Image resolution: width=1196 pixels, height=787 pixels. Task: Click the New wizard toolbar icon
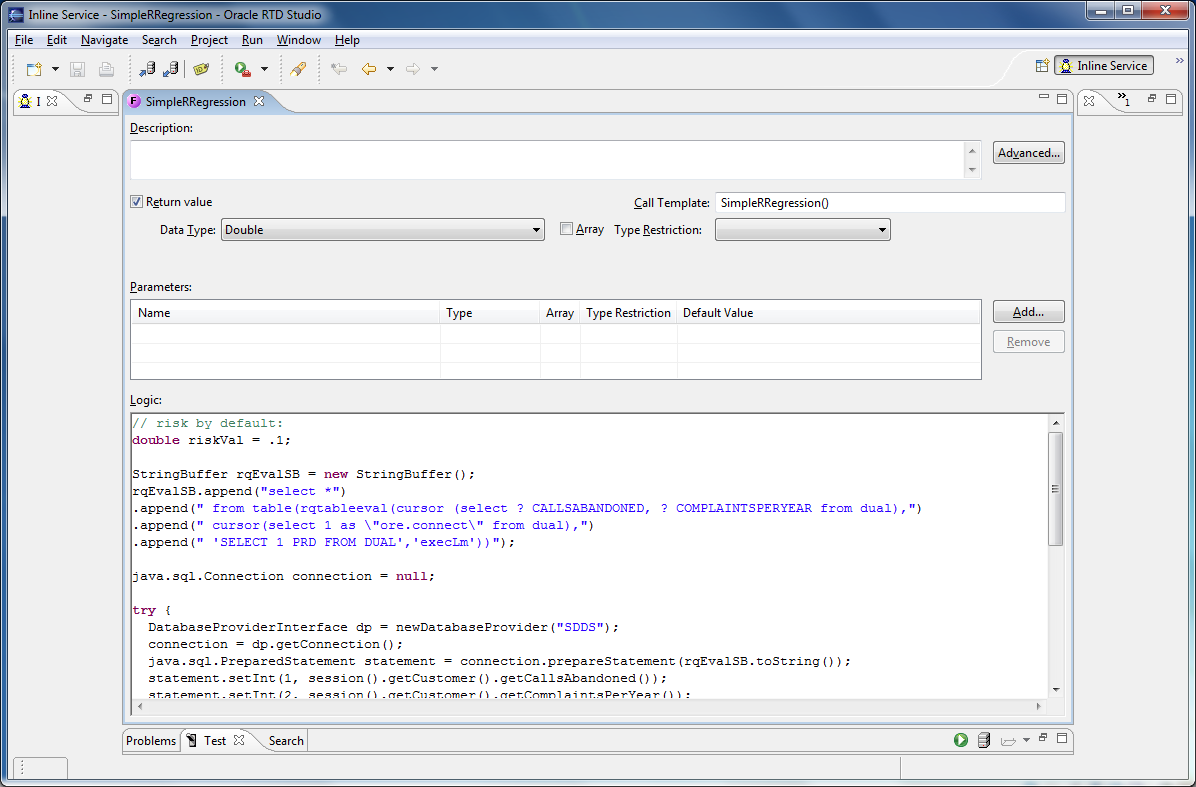pos(34,69)
